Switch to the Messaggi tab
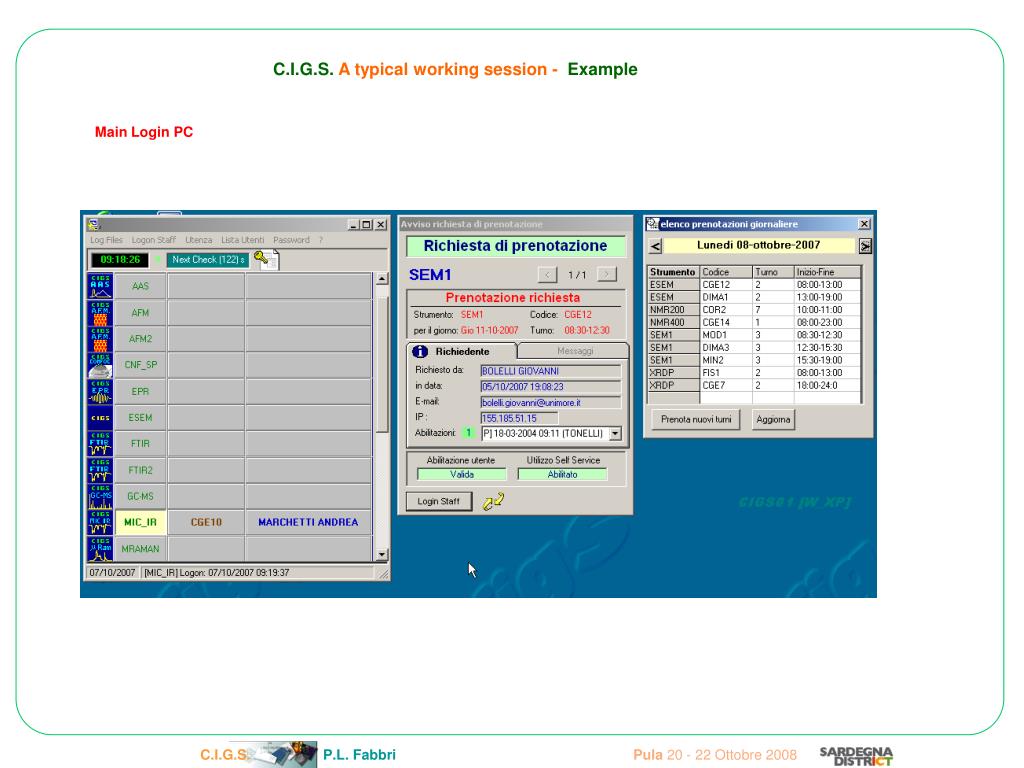 [575, 351]
